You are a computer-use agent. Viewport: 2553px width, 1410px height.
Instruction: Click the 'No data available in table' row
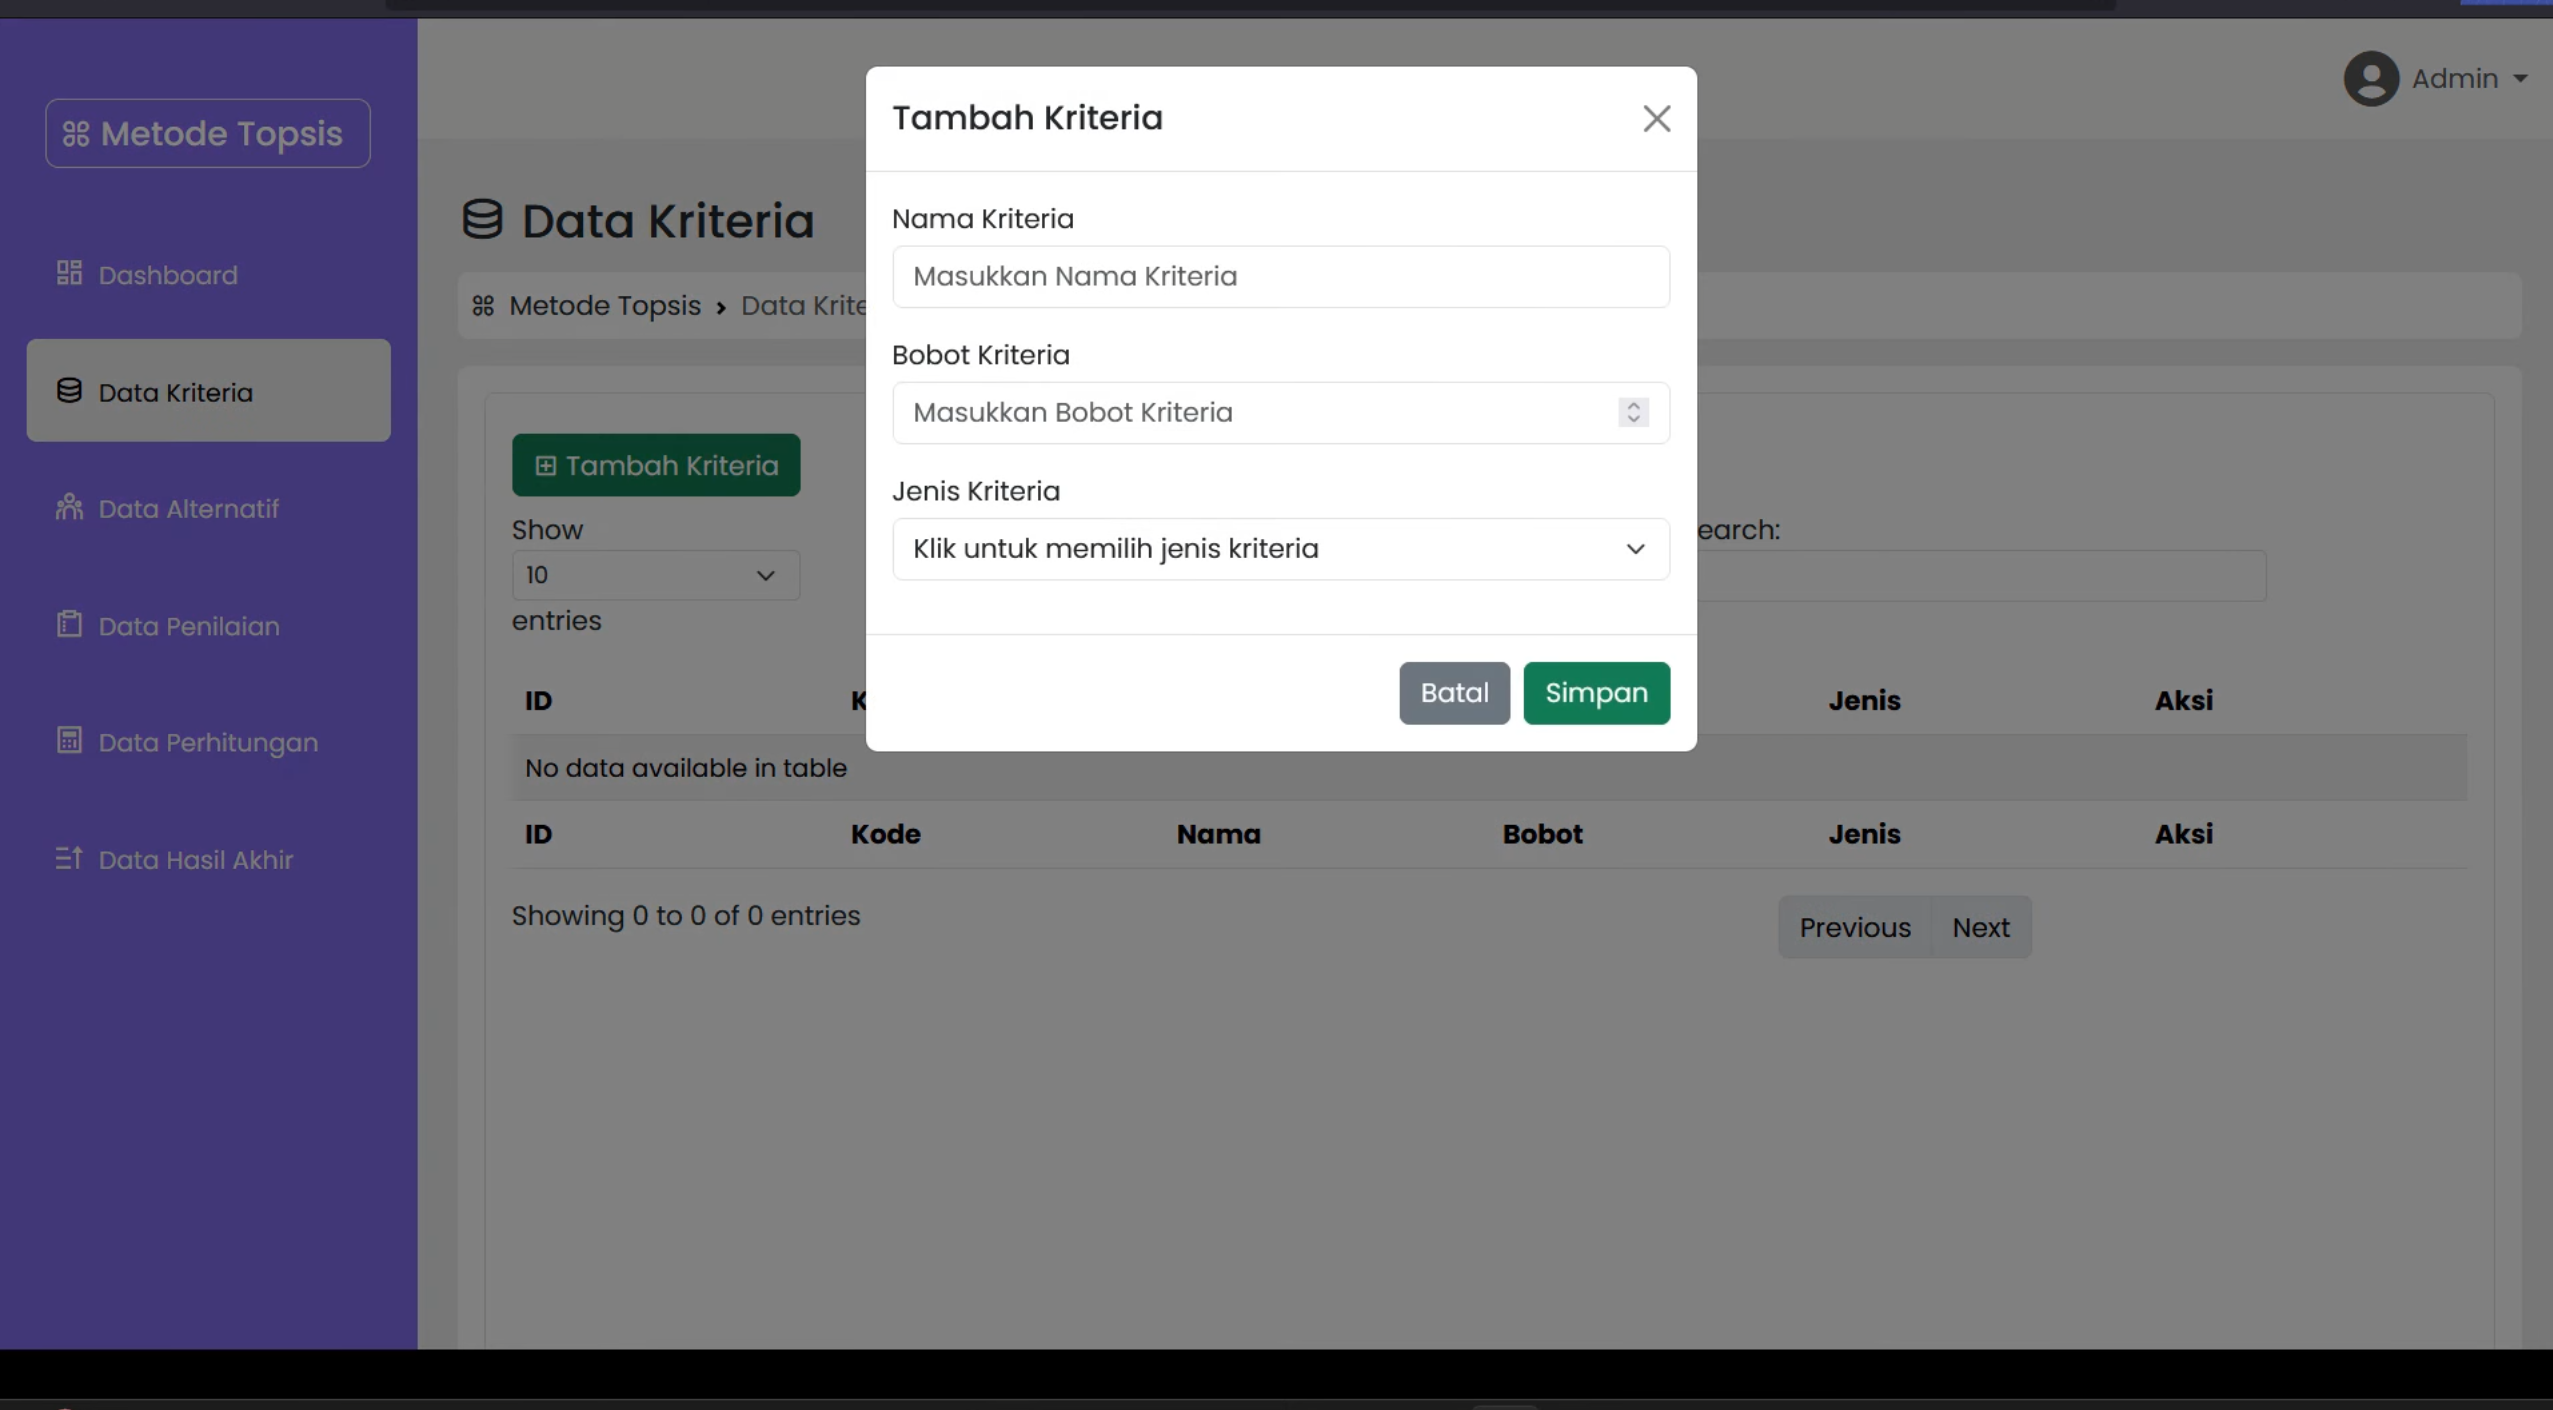point(1489,767)
